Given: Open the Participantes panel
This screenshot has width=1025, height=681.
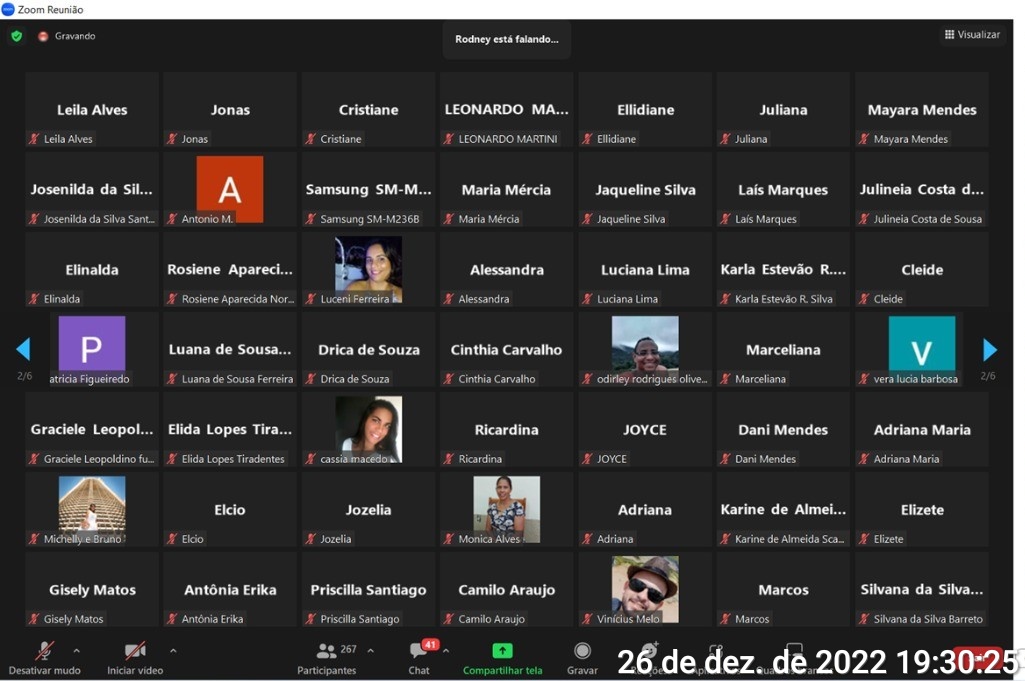Looking at the screenshot, I should (x=327, y=651).
